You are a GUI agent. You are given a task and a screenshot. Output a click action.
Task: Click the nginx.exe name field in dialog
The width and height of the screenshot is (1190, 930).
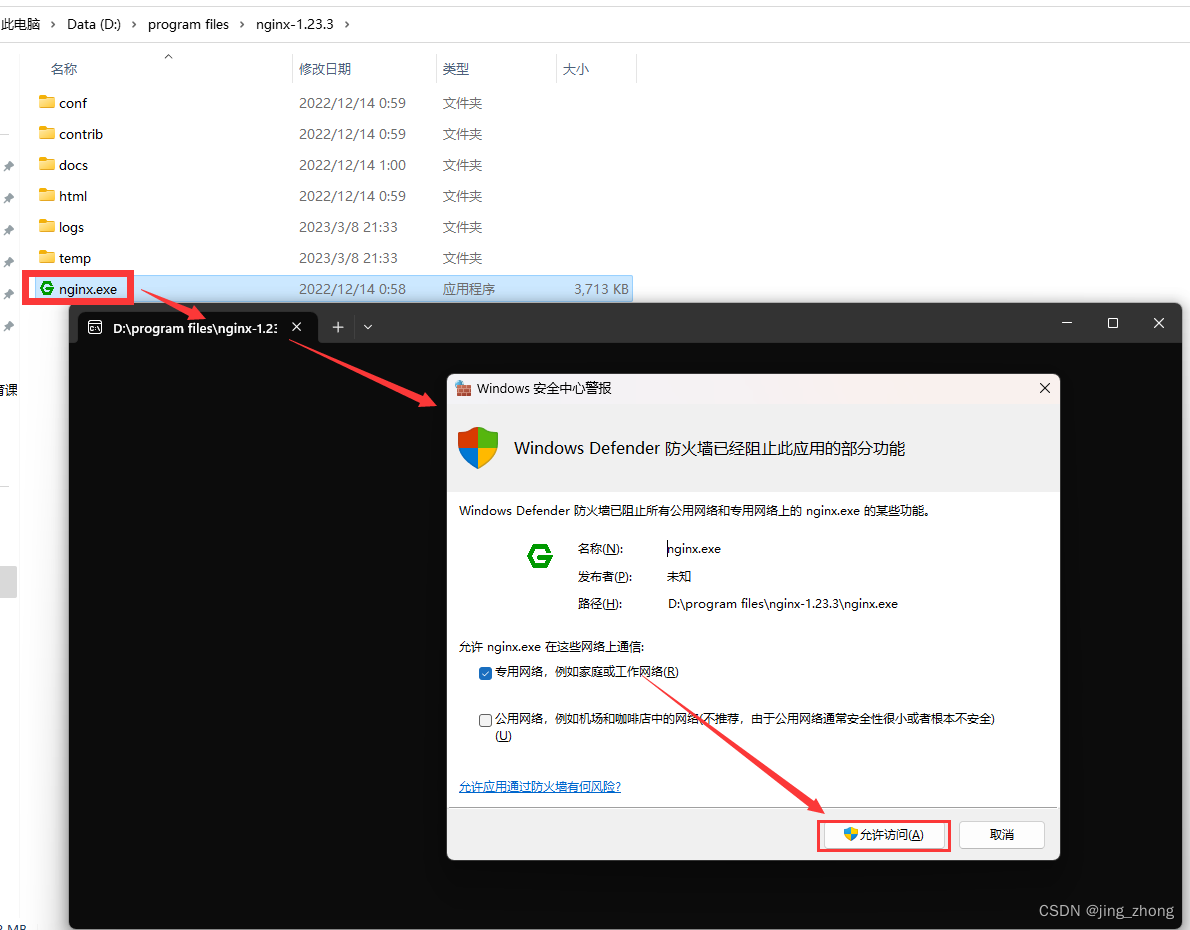(x=694, y=549)
